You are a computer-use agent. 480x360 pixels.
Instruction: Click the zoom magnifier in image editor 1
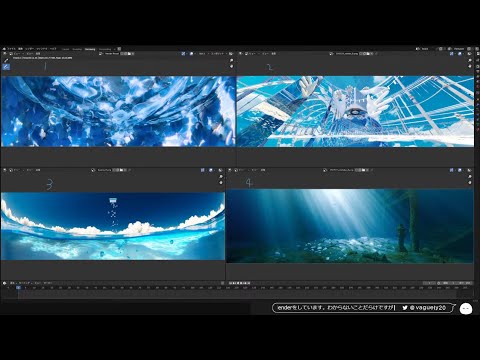232,61
